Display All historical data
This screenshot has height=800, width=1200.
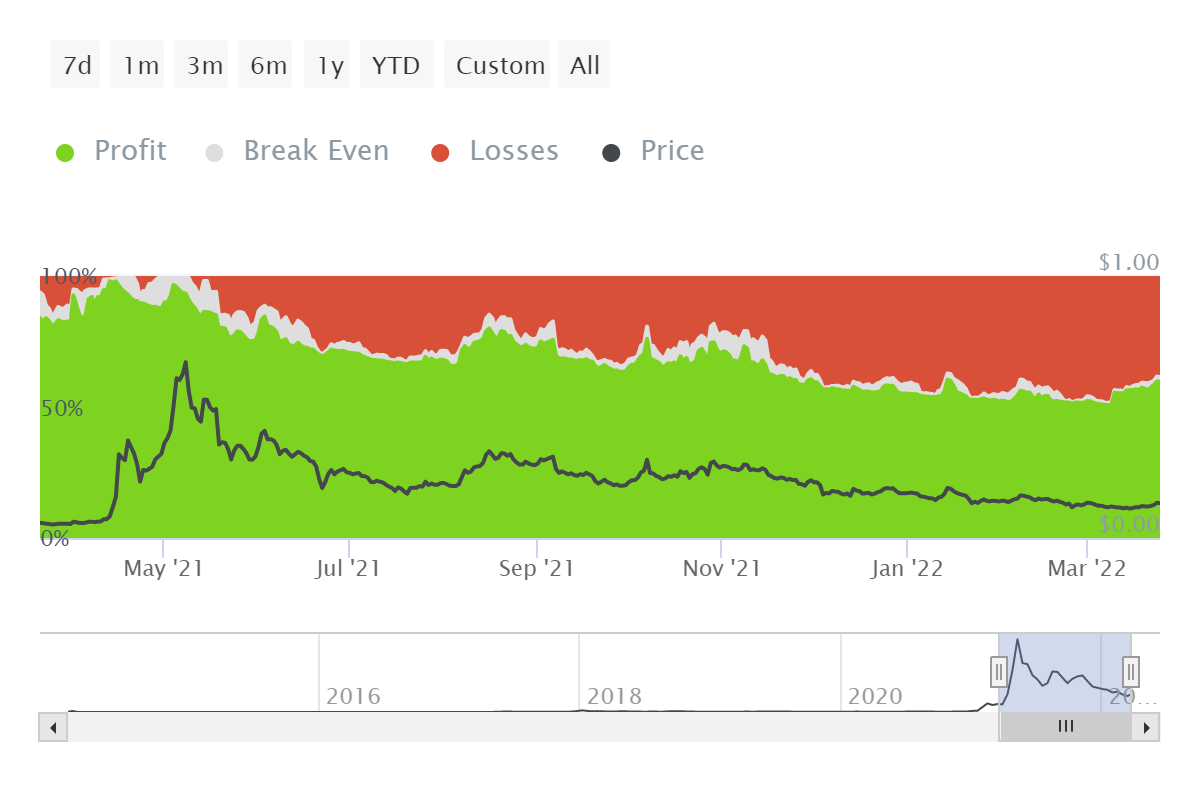[585, 66]
